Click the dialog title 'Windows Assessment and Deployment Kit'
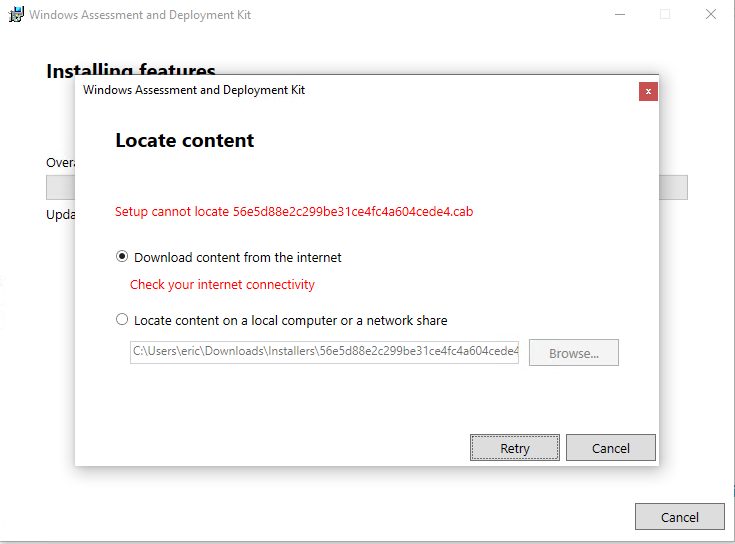This screenshot has height=544, width=735. click(194, 90)
